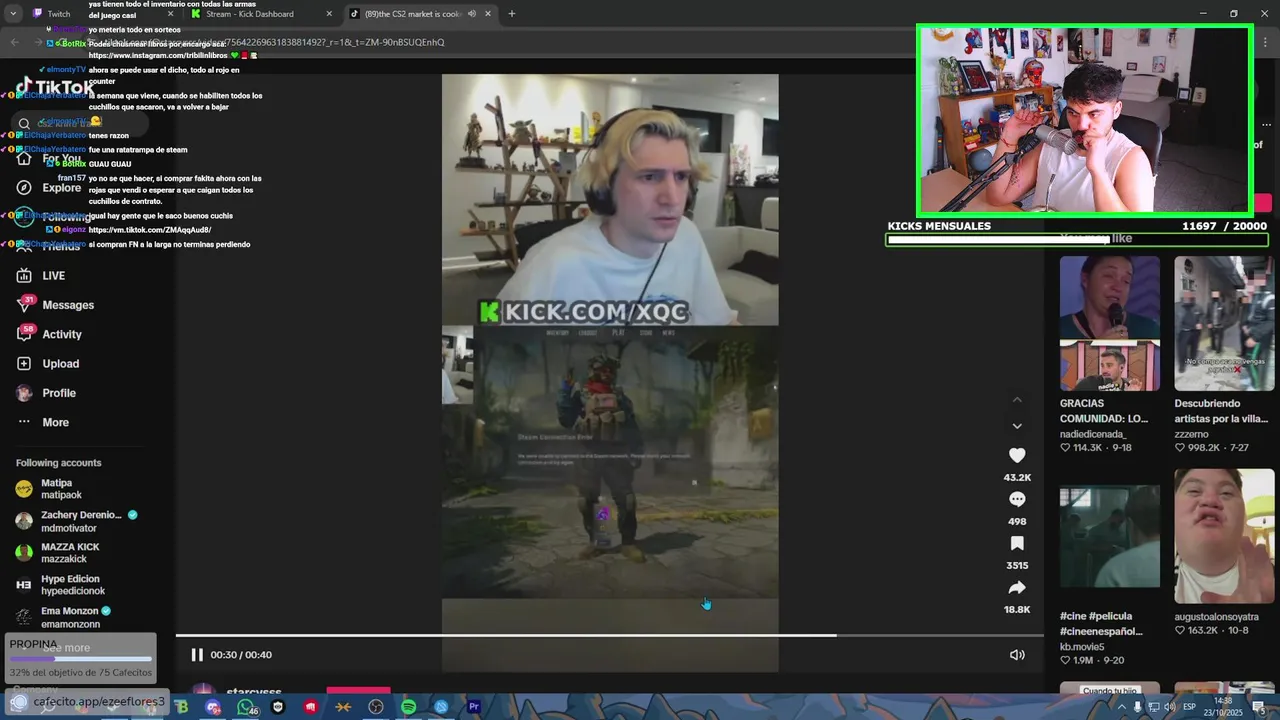Open Activity in the sidebar

[x=62, y=334]
